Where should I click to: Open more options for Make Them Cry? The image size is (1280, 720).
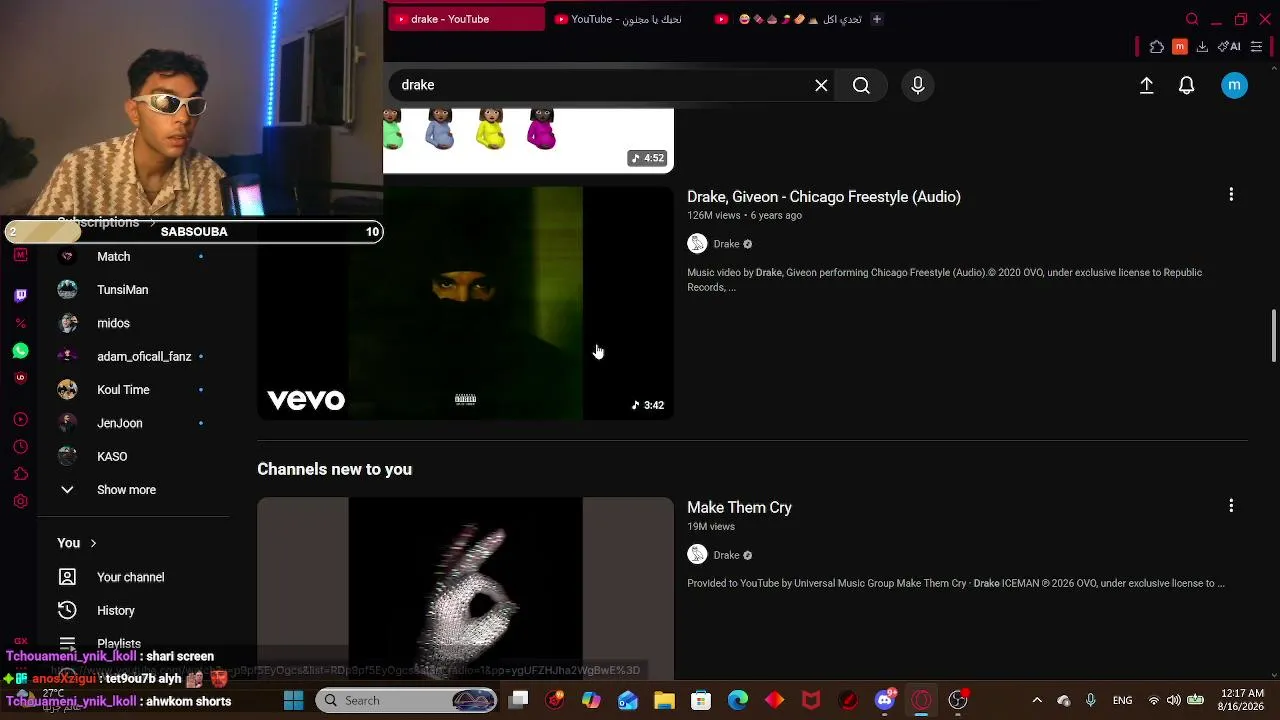pyautogui.click(x=1231, y=506)
